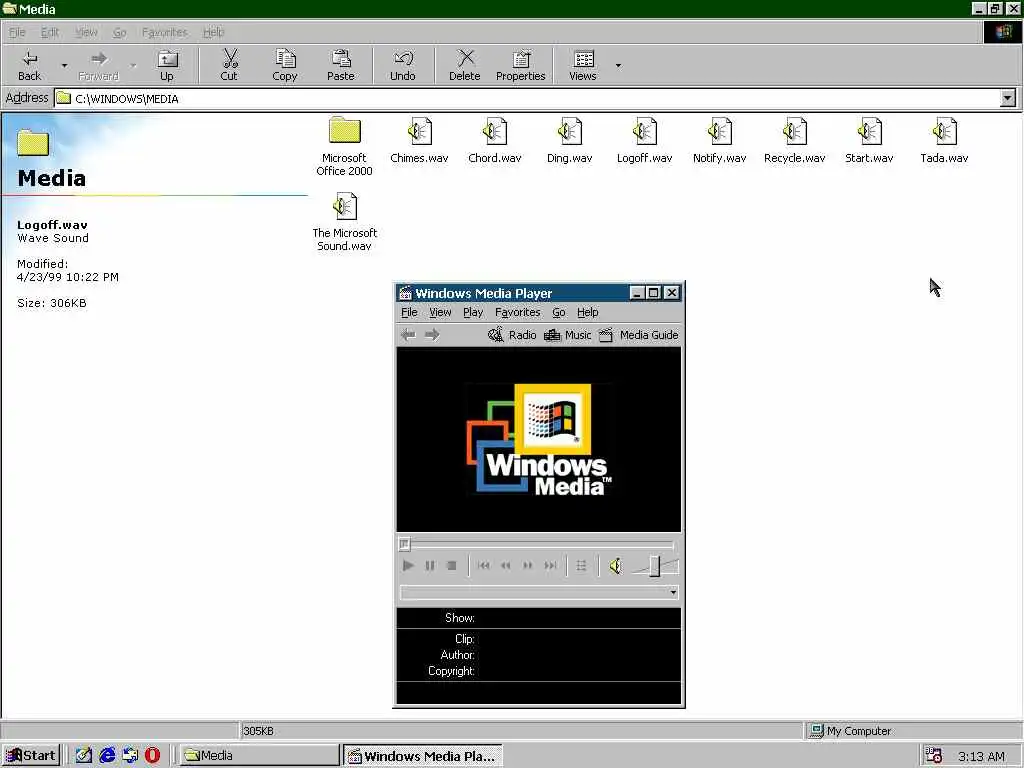Open the File menu in Media Player
Viewport: 1024px width, 768px height.
tap(409, 312)
